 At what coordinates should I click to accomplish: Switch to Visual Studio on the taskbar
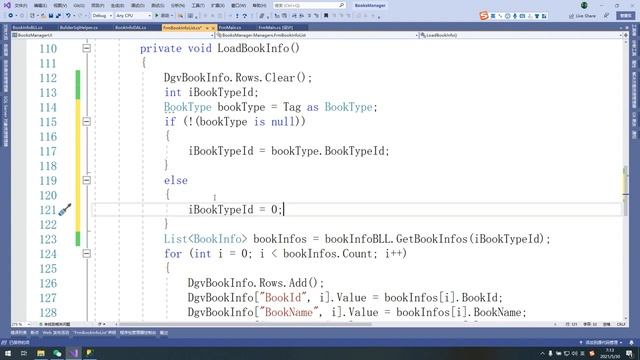coord(73,353)
